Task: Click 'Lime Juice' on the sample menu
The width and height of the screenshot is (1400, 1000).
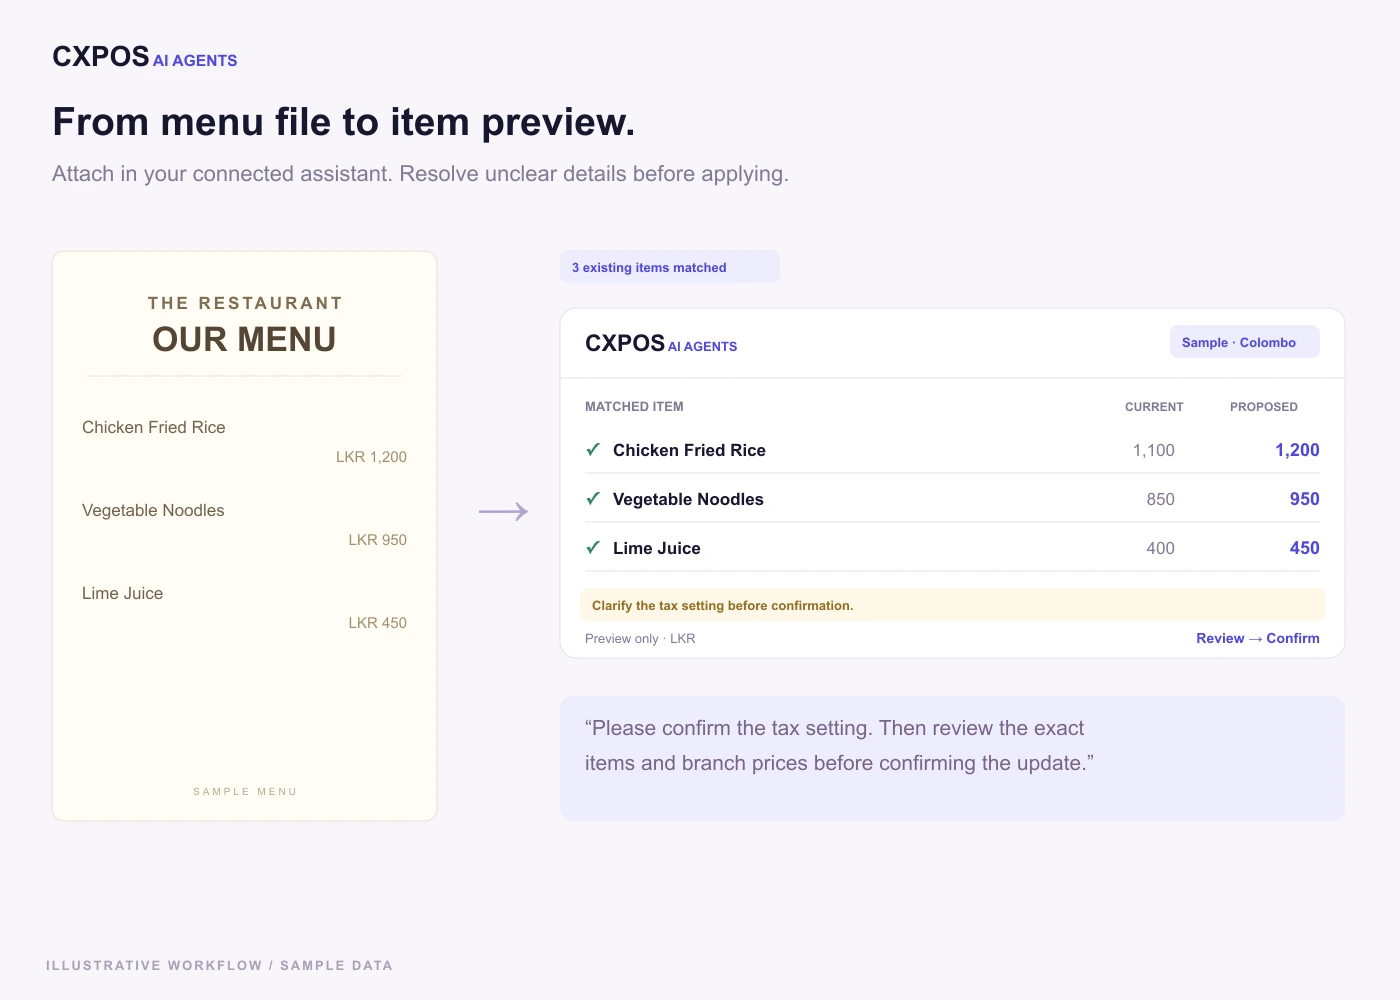Action: tap(122, 593)
